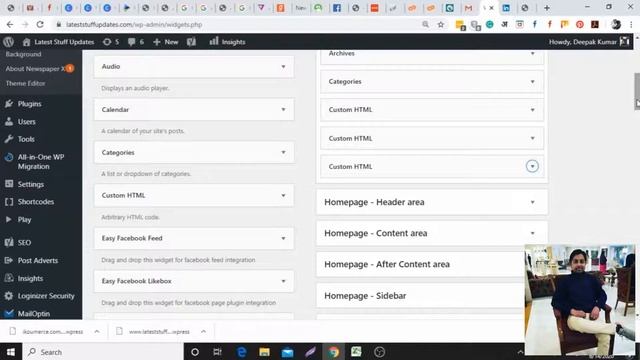
Task: Open Yoast SEO icon in admin bar
Action: point(191,42)
